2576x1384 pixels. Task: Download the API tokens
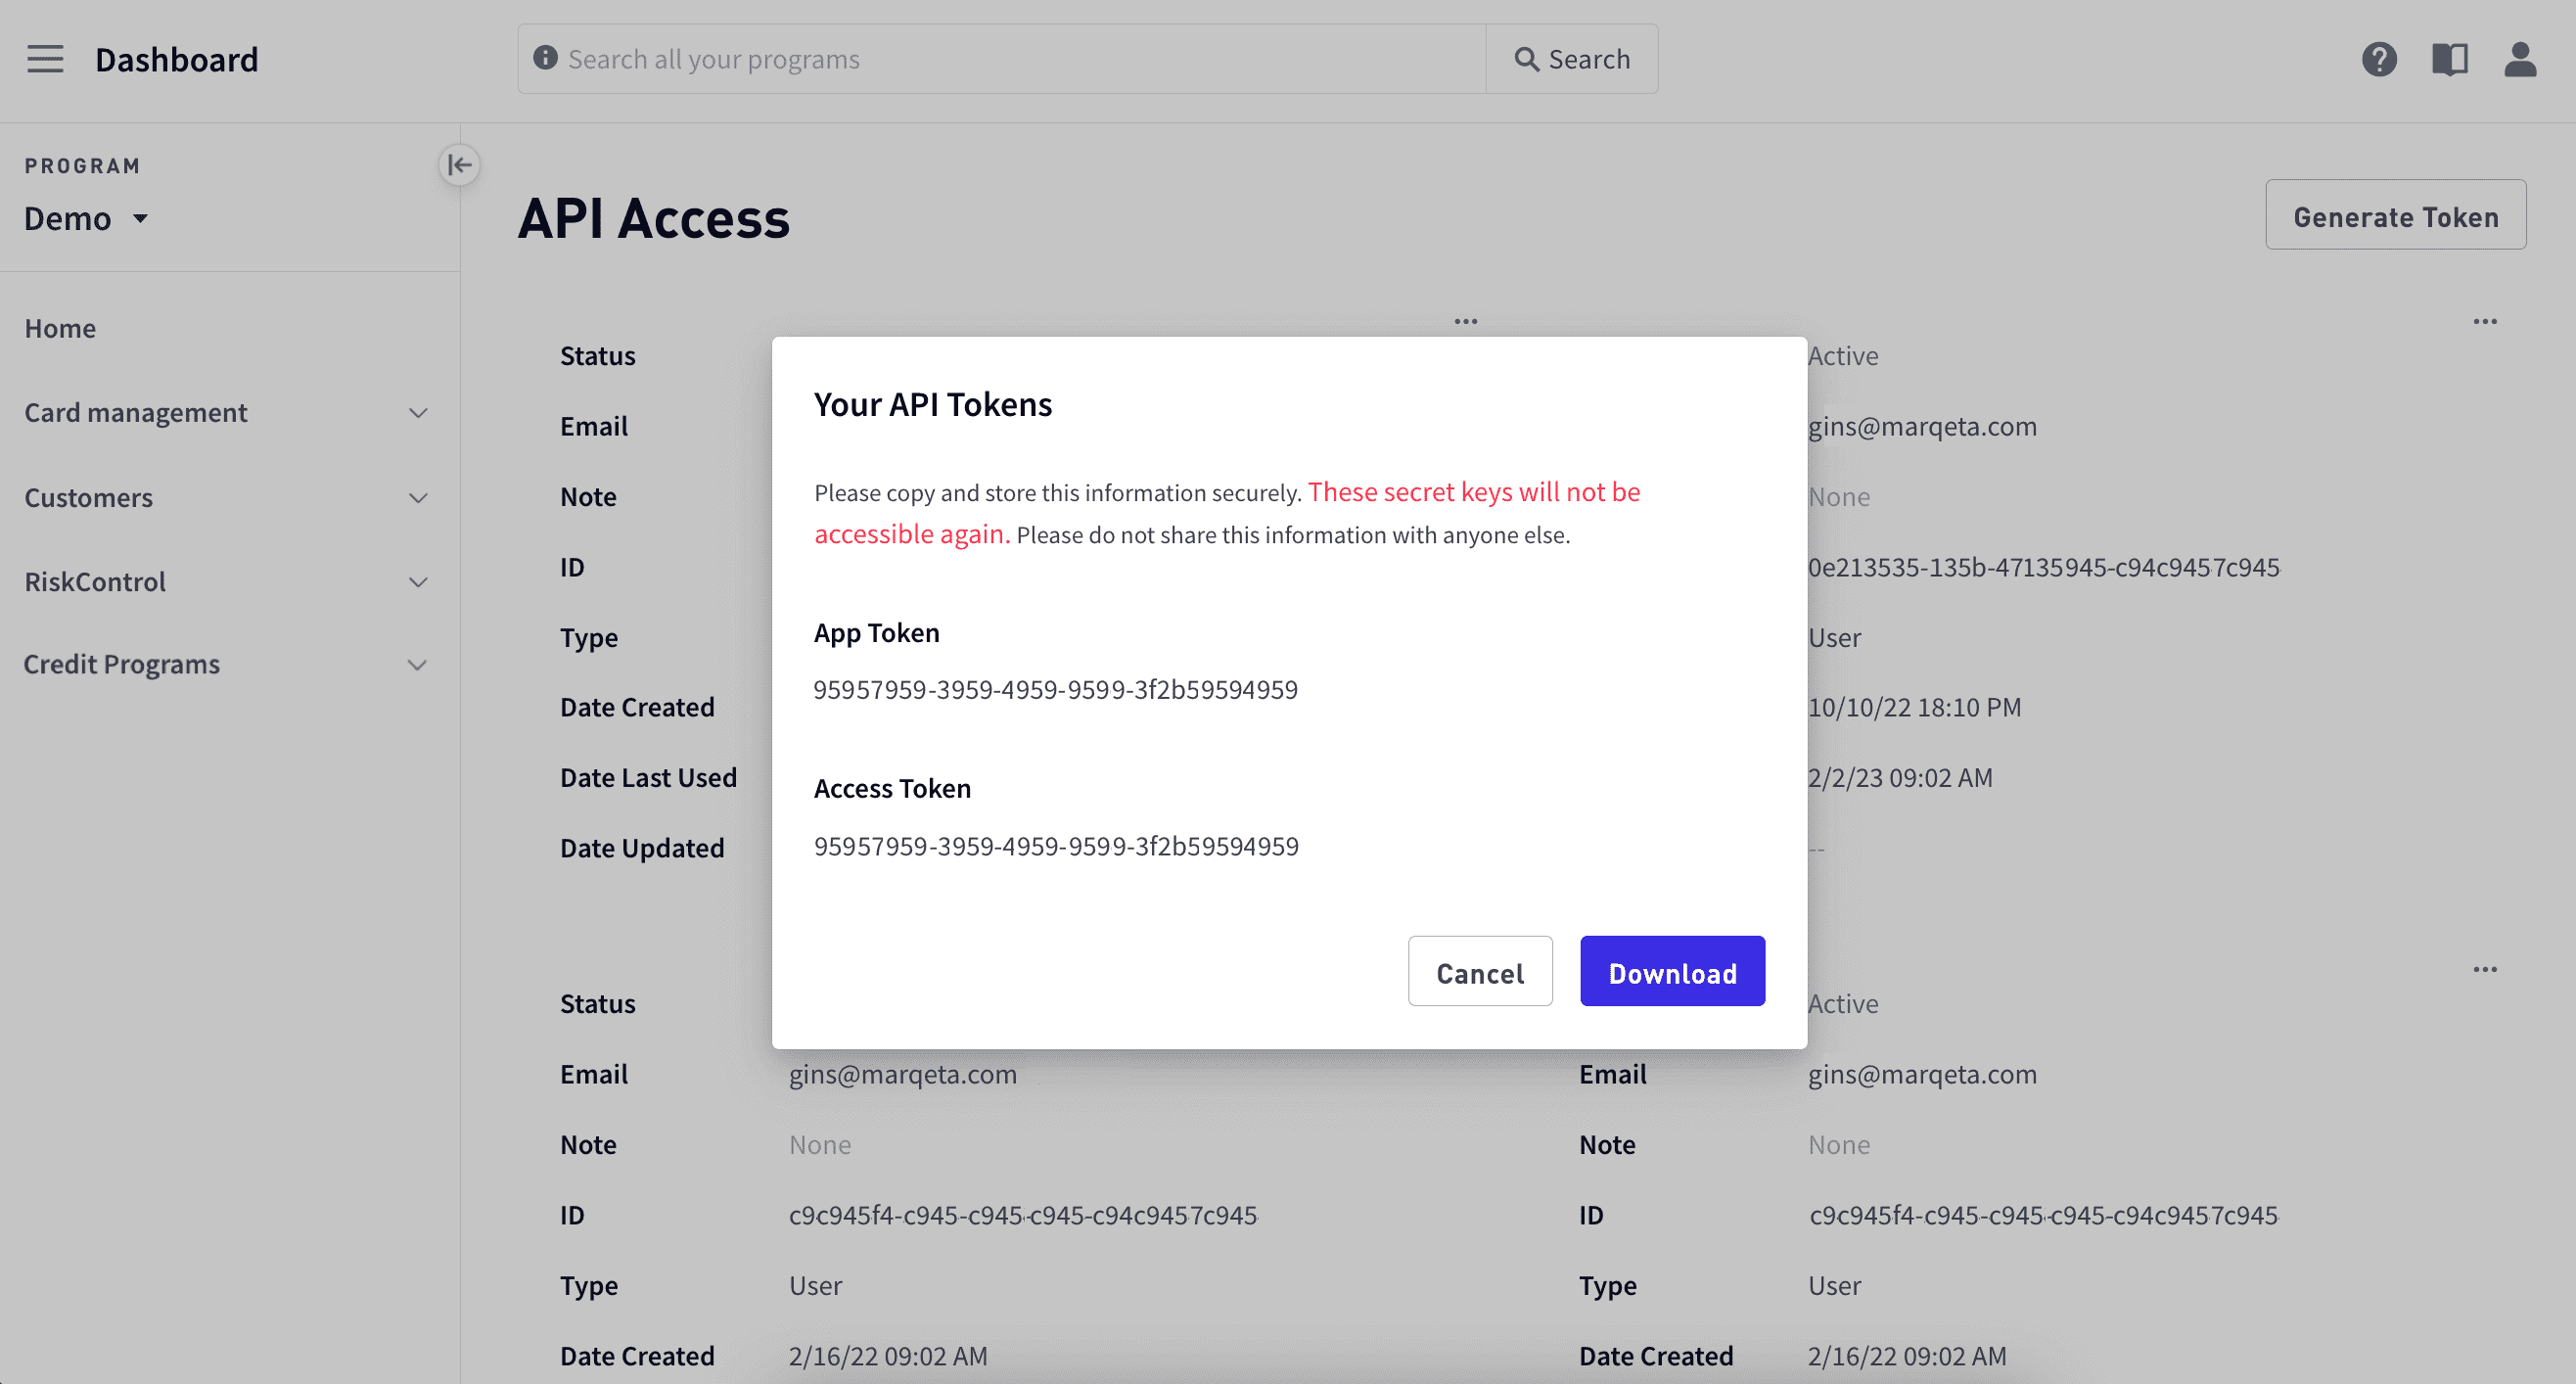point(1671,971)
